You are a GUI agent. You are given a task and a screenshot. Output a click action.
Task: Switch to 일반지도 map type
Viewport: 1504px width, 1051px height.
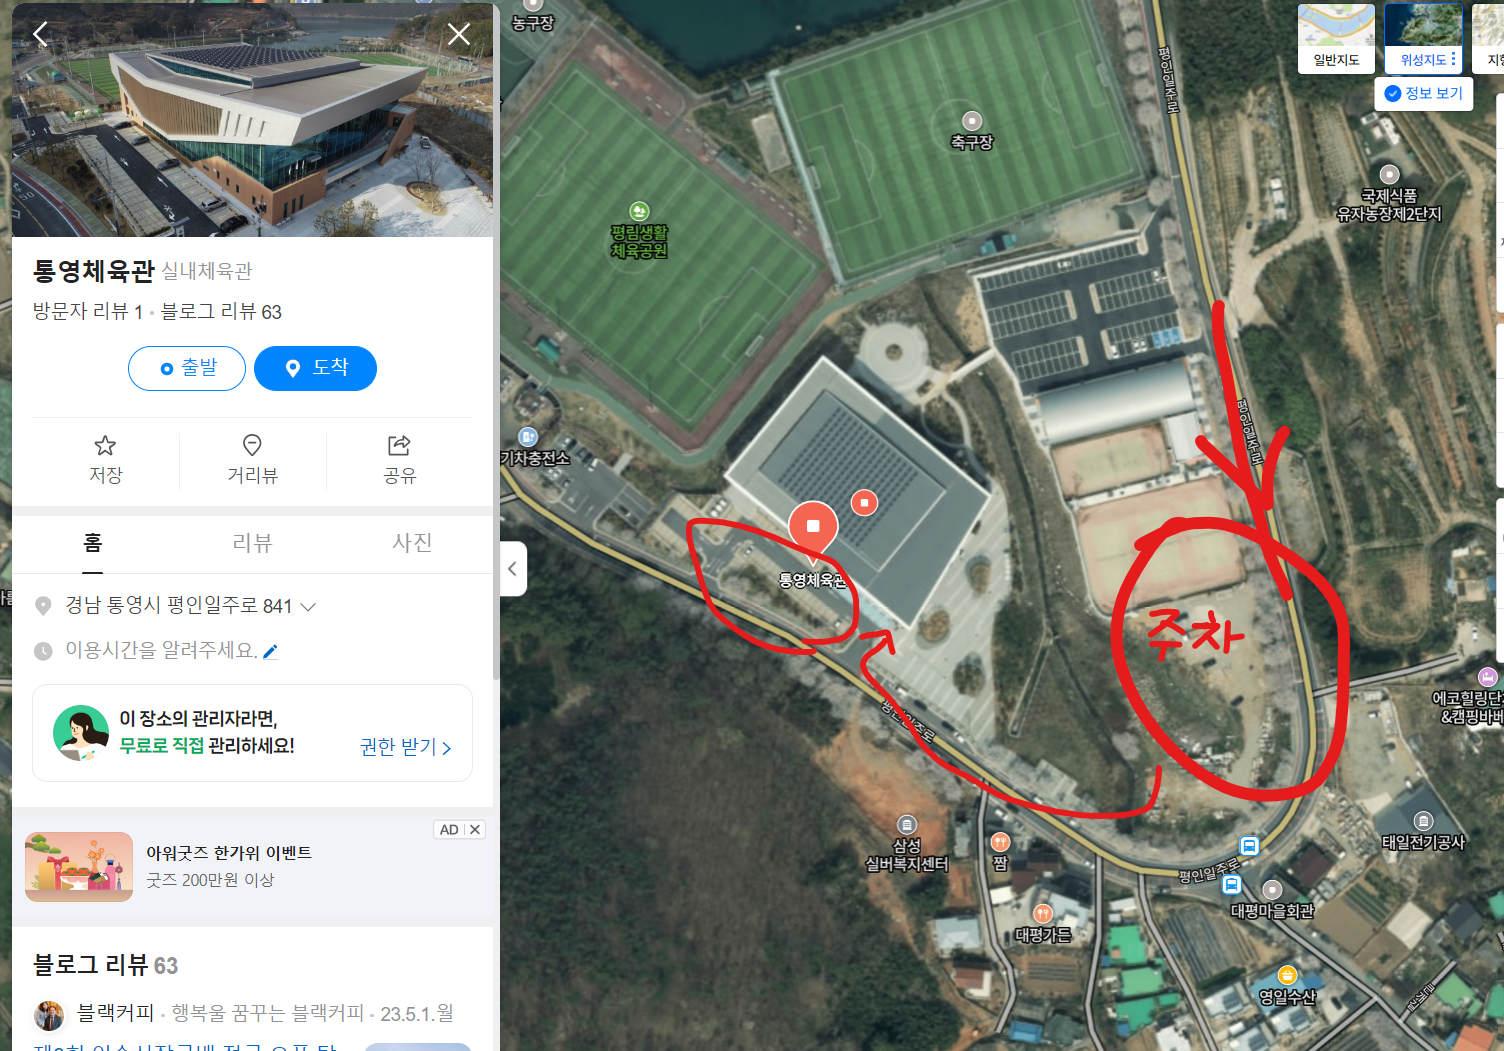pos(1337,38)
